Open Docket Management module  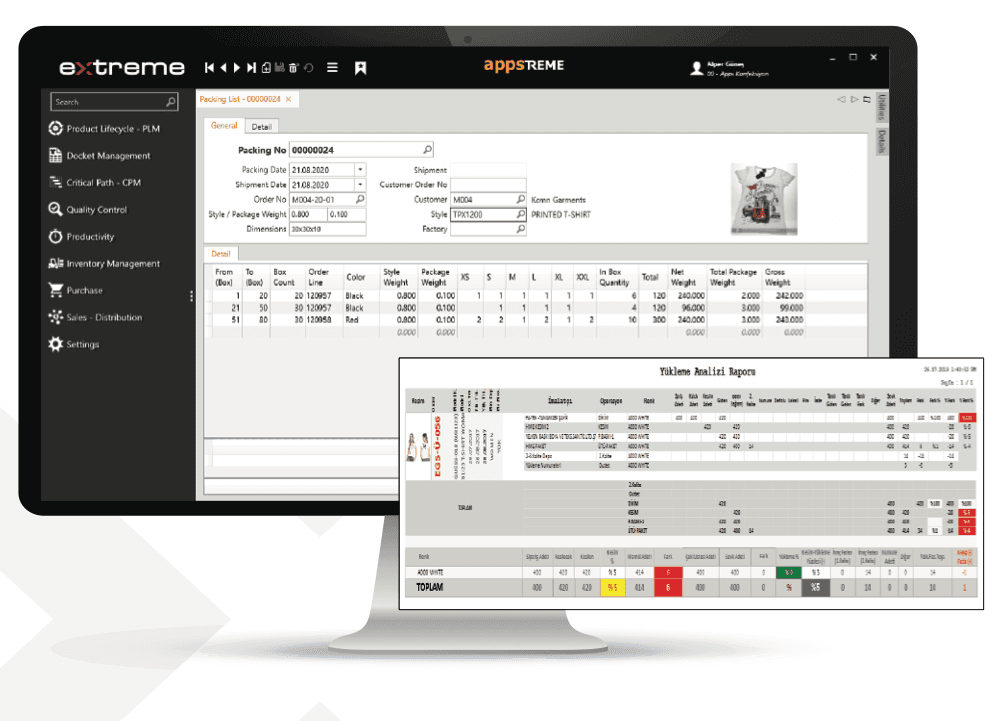click(100, 156)
